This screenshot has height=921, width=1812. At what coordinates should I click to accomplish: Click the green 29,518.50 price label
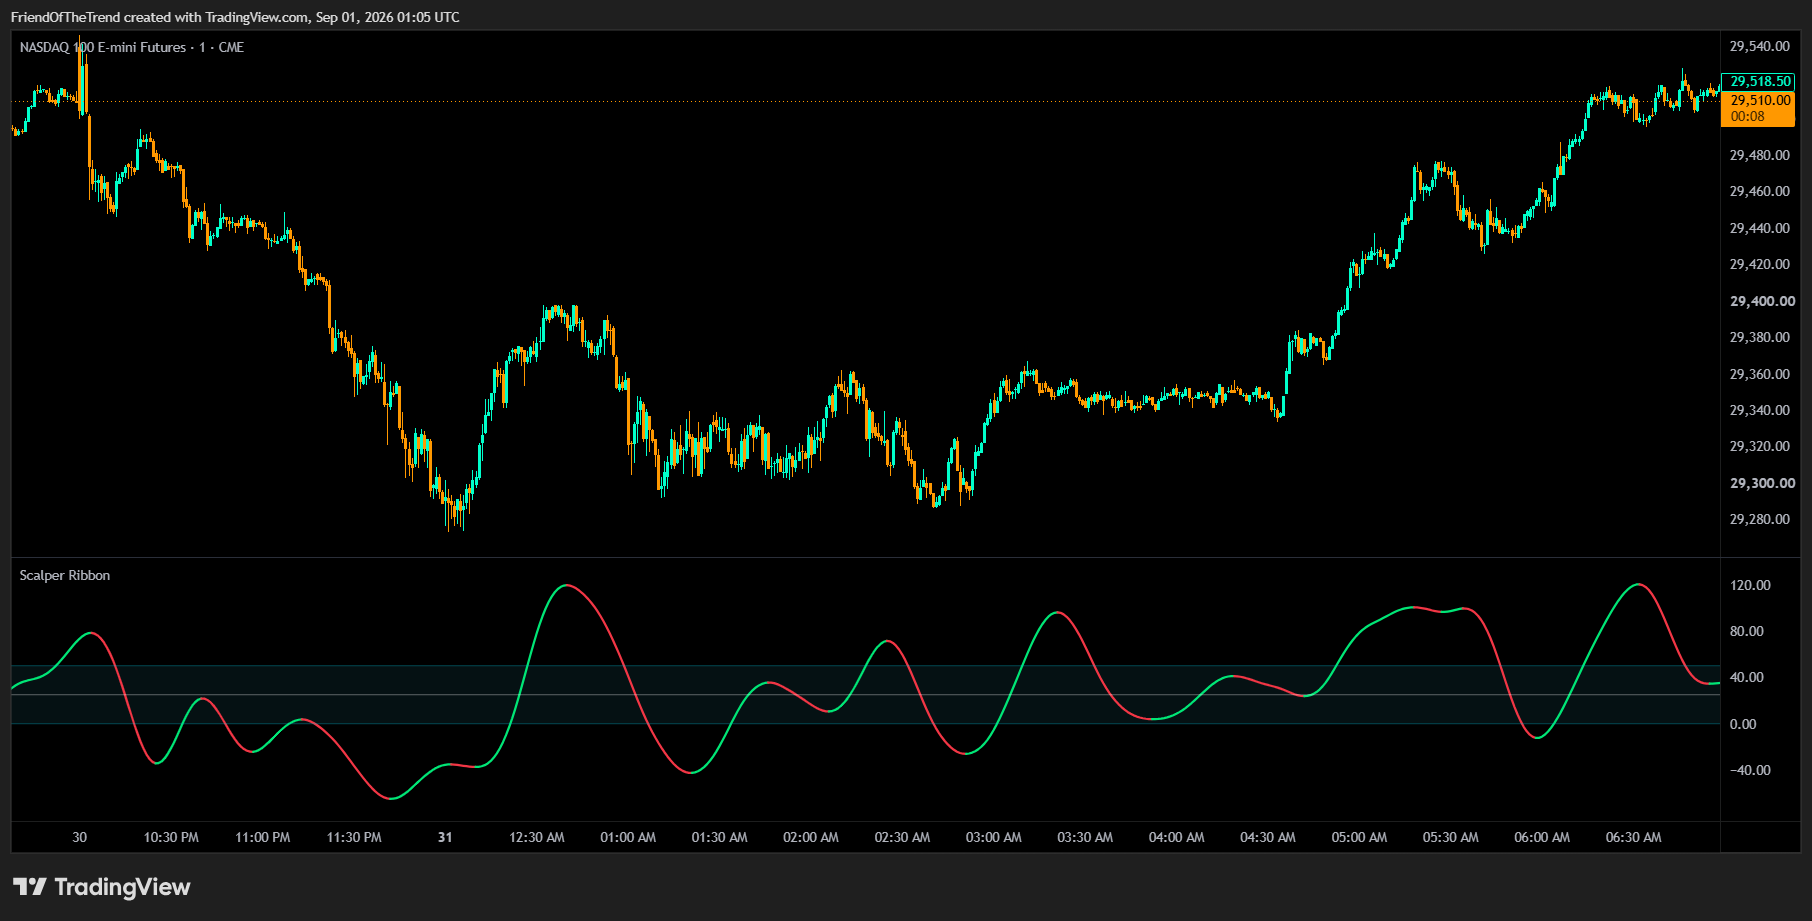click(x=1760, y=81)
